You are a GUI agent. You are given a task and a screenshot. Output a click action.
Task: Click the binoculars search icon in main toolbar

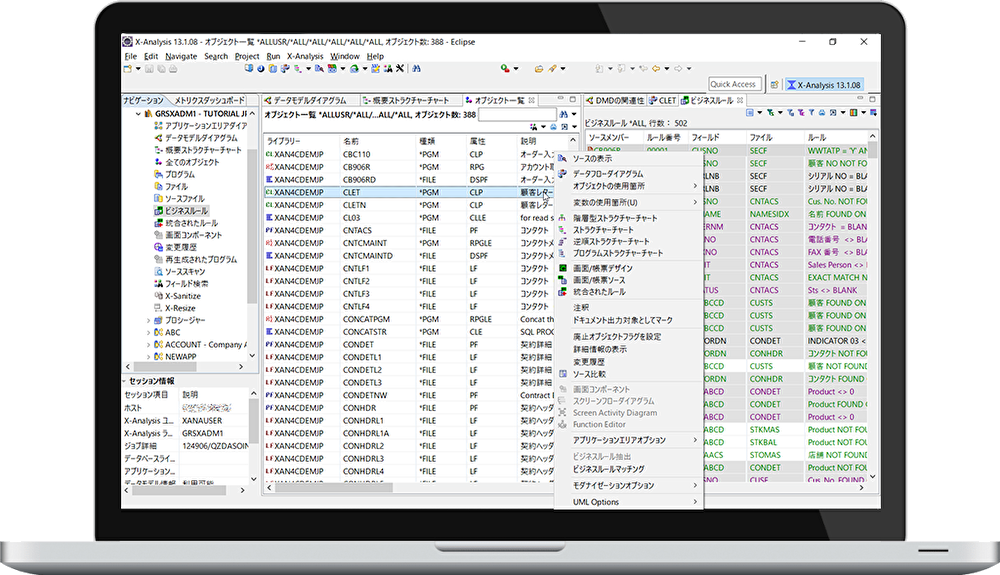pos(416,68)
